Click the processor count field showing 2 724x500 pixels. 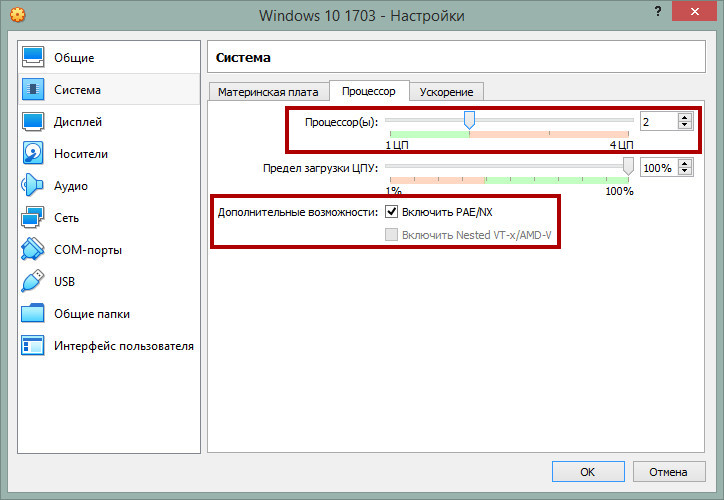pos(659,121)
